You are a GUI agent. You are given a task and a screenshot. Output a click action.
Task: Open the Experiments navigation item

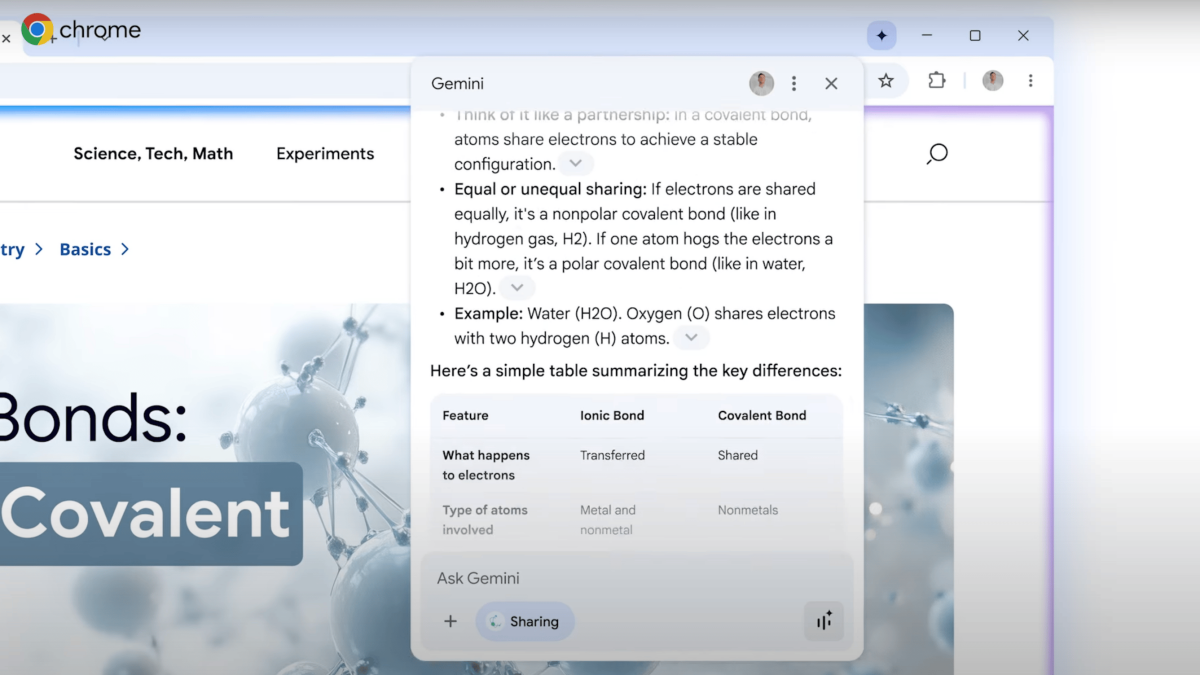click(x=325, y=154)
